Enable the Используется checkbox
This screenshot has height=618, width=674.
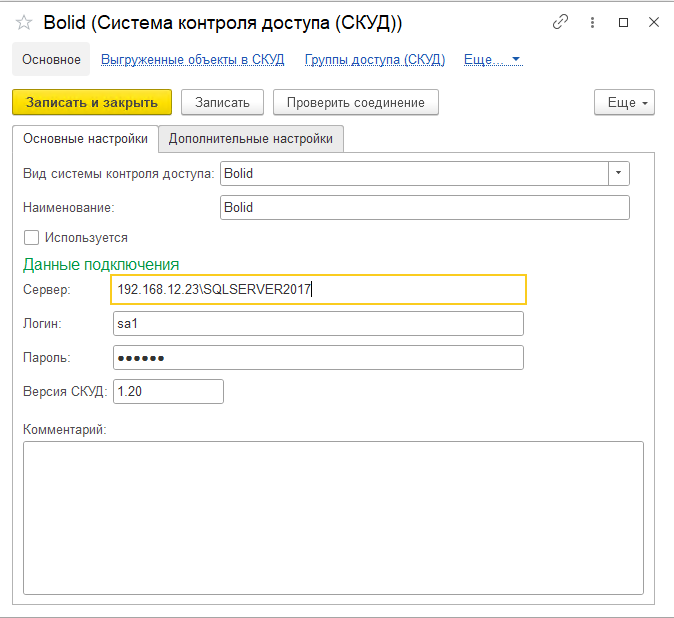(32, 238)
